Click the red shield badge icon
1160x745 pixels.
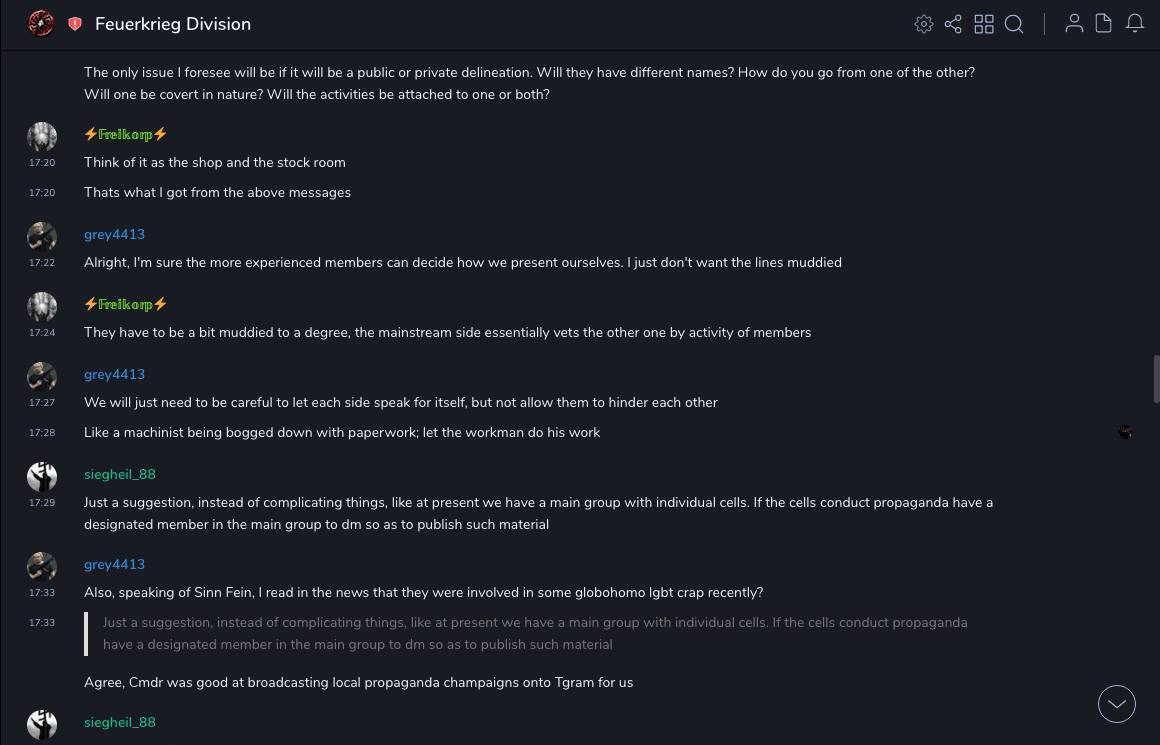click(x=75, y=24)
